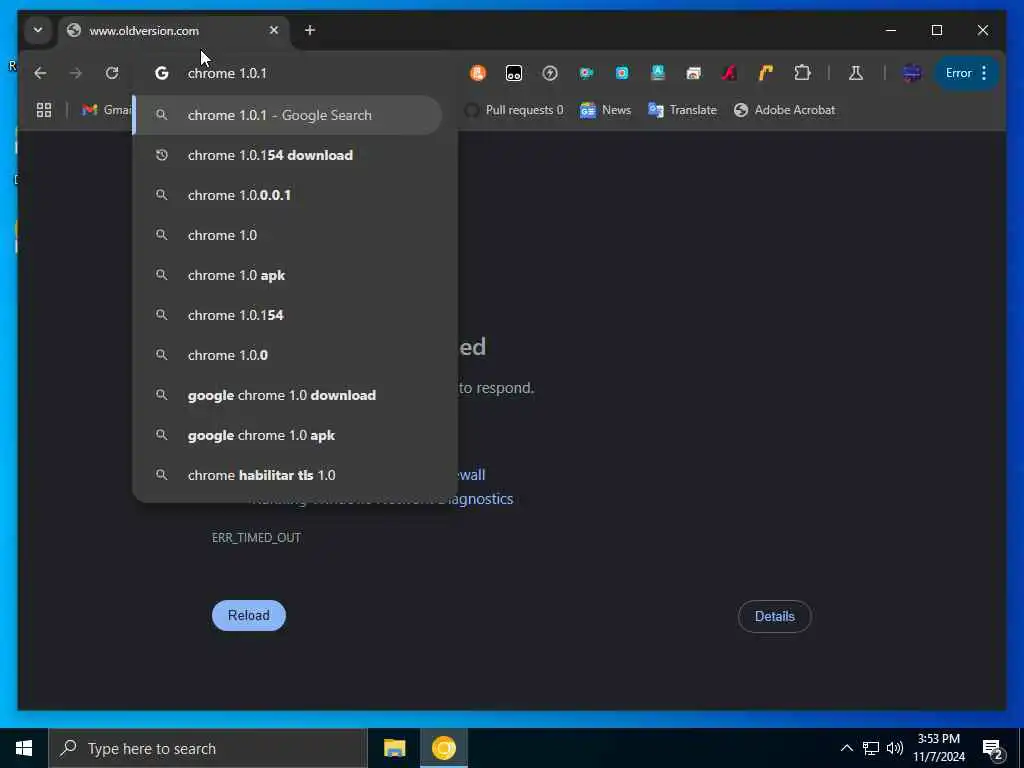Open the teal document 'A' extension
1024x768 pixels.
658,73
